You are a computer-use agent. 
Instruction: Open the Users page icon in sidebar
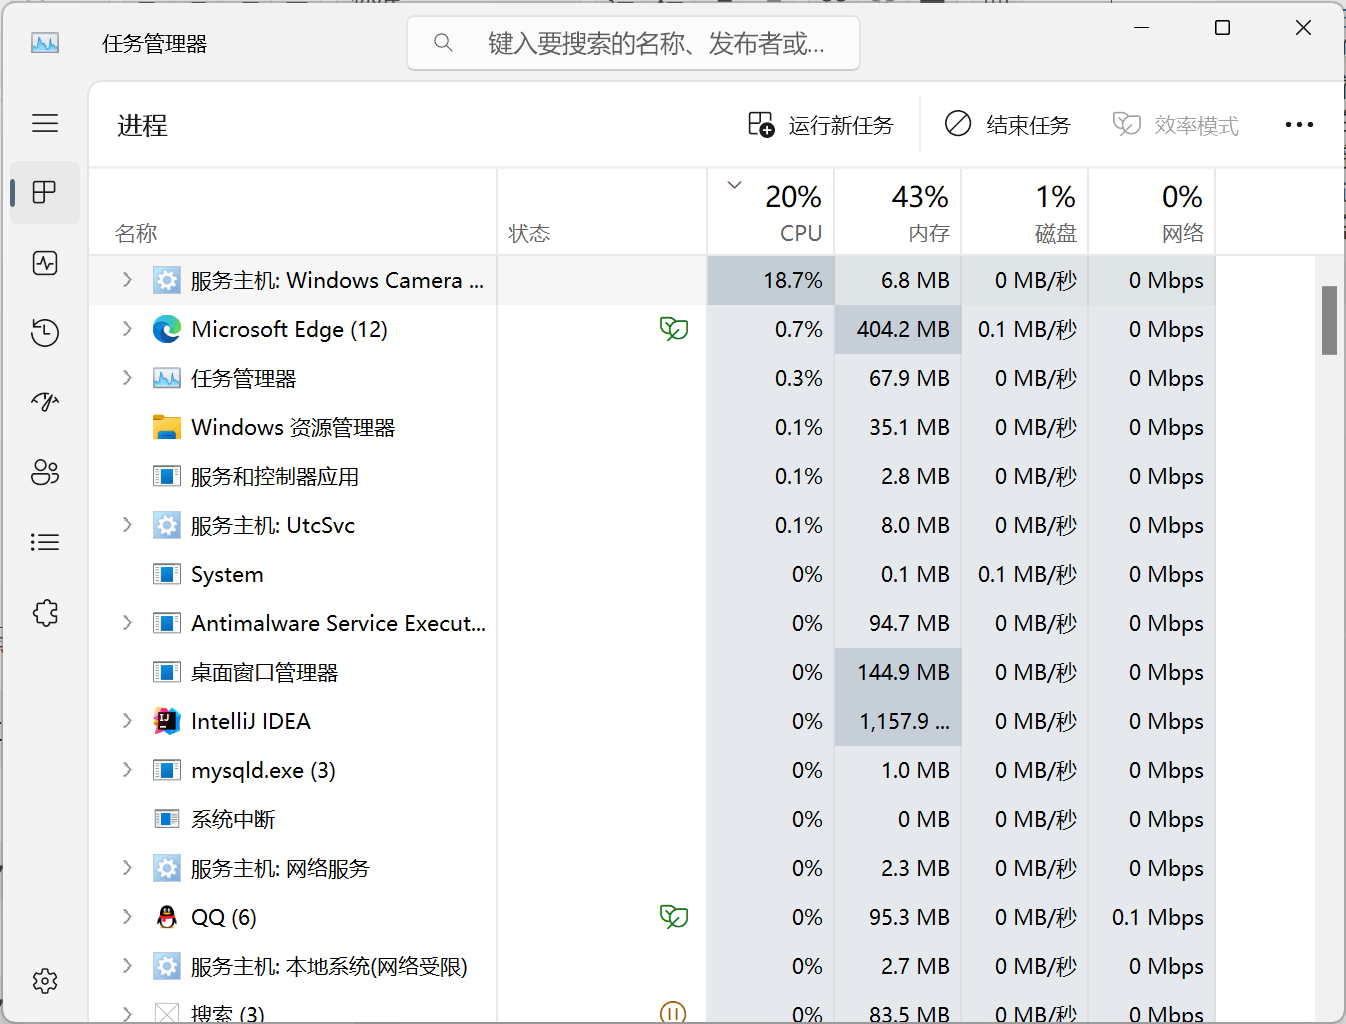pyautogui.click(x=45, y=472)
